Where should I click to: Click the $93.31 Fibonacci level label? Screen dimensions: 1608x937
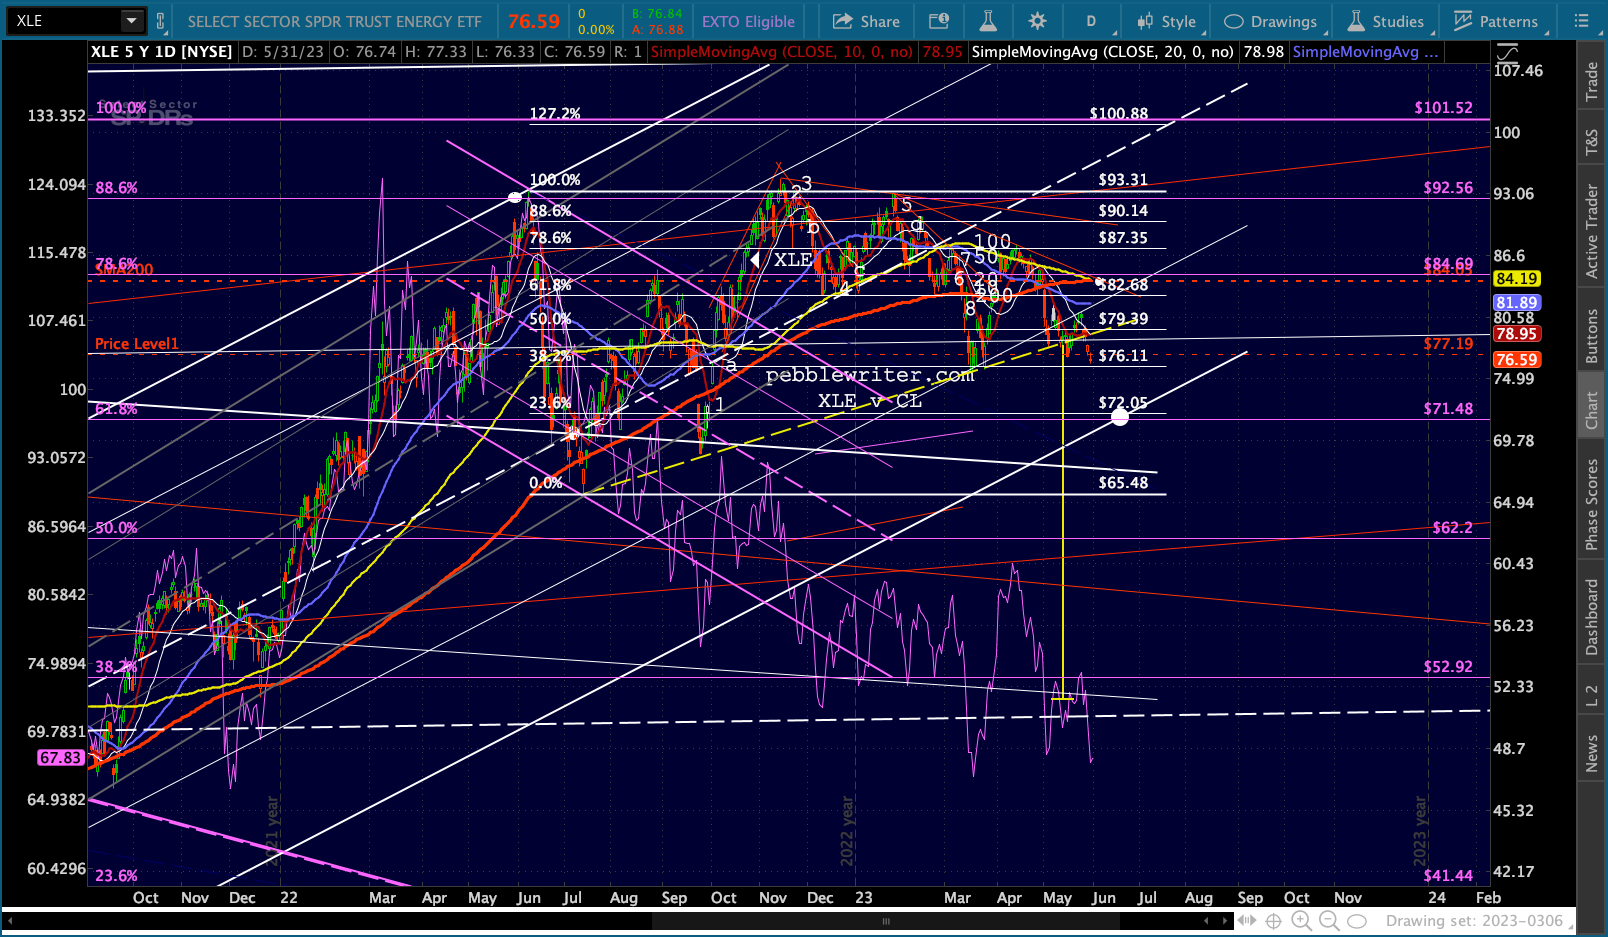pos(1123,180)
